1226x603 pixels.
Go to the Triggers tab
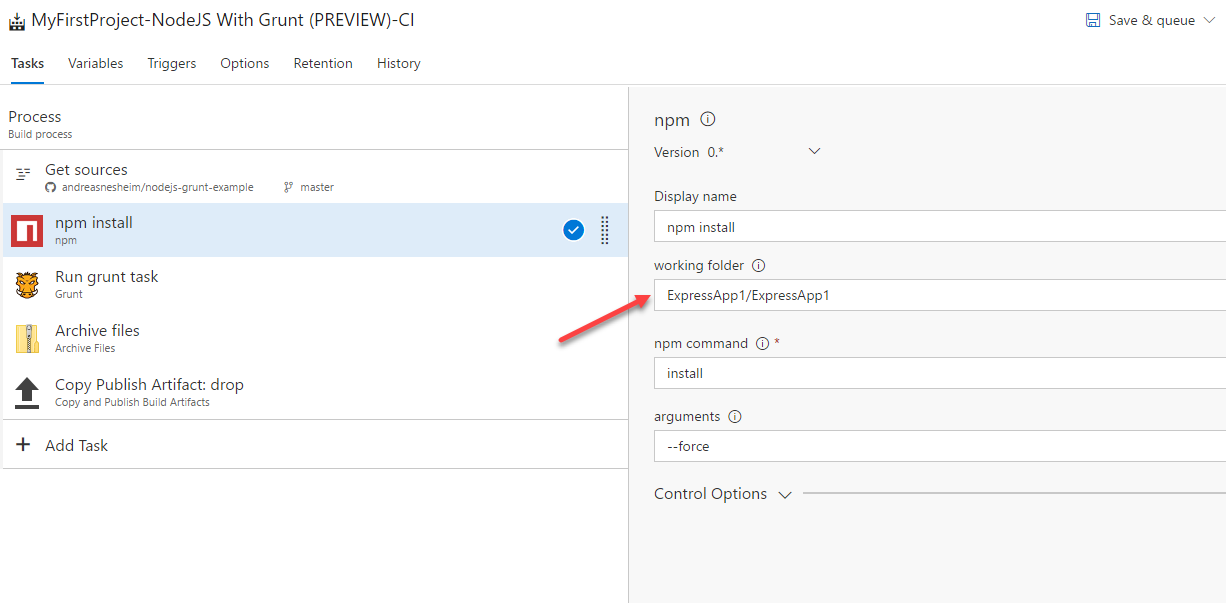(172, 63)
